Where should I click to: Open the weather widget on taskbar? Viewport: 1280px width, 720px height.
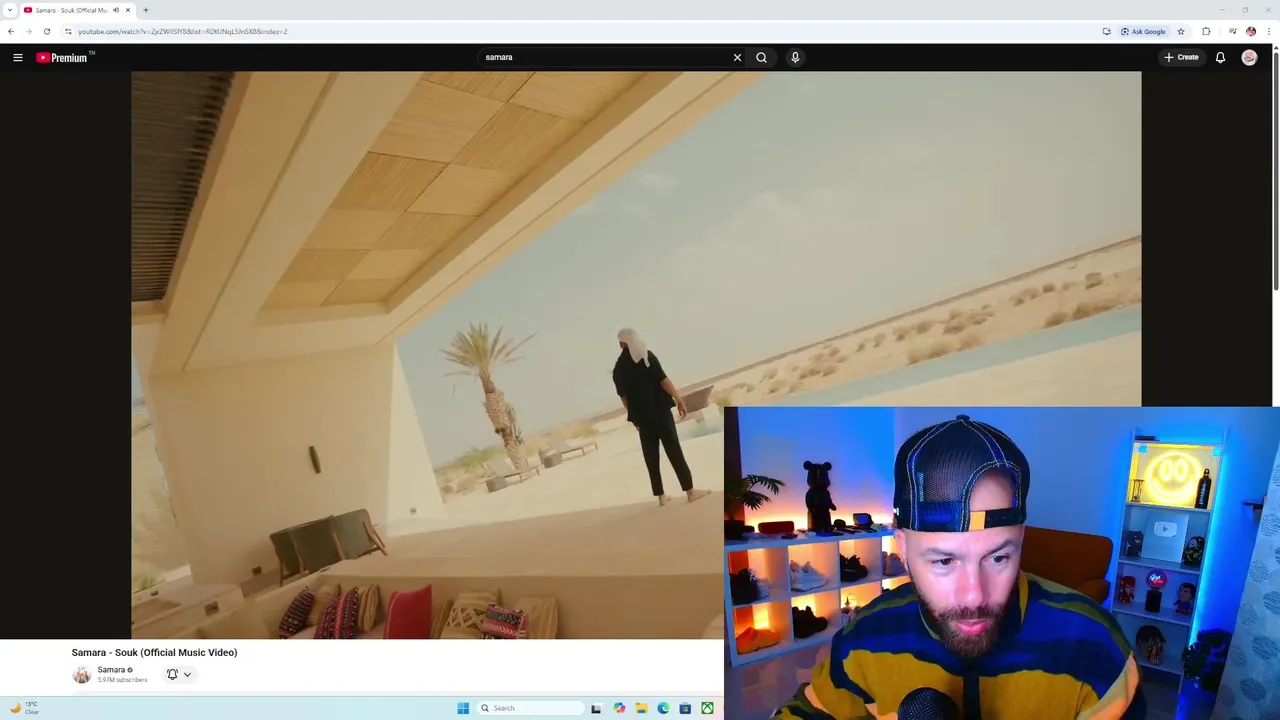pyautogui.click(x=24, y=708)
